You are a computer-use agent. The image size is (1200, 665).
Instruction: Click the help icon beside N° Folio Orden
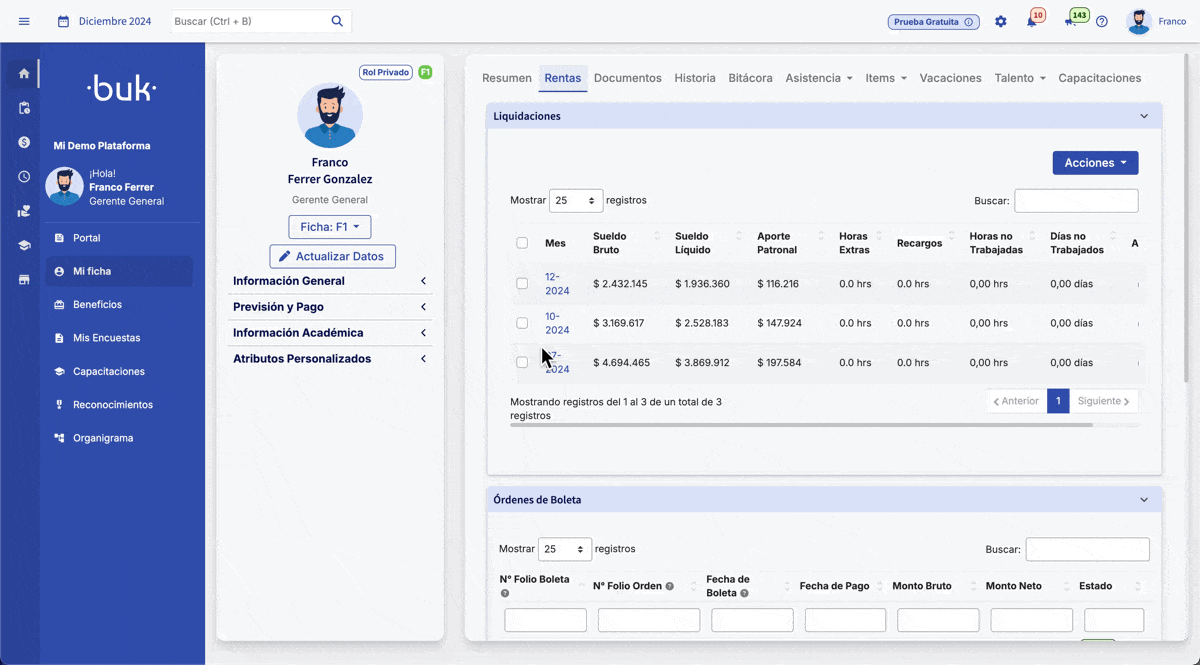pos(670,586)
